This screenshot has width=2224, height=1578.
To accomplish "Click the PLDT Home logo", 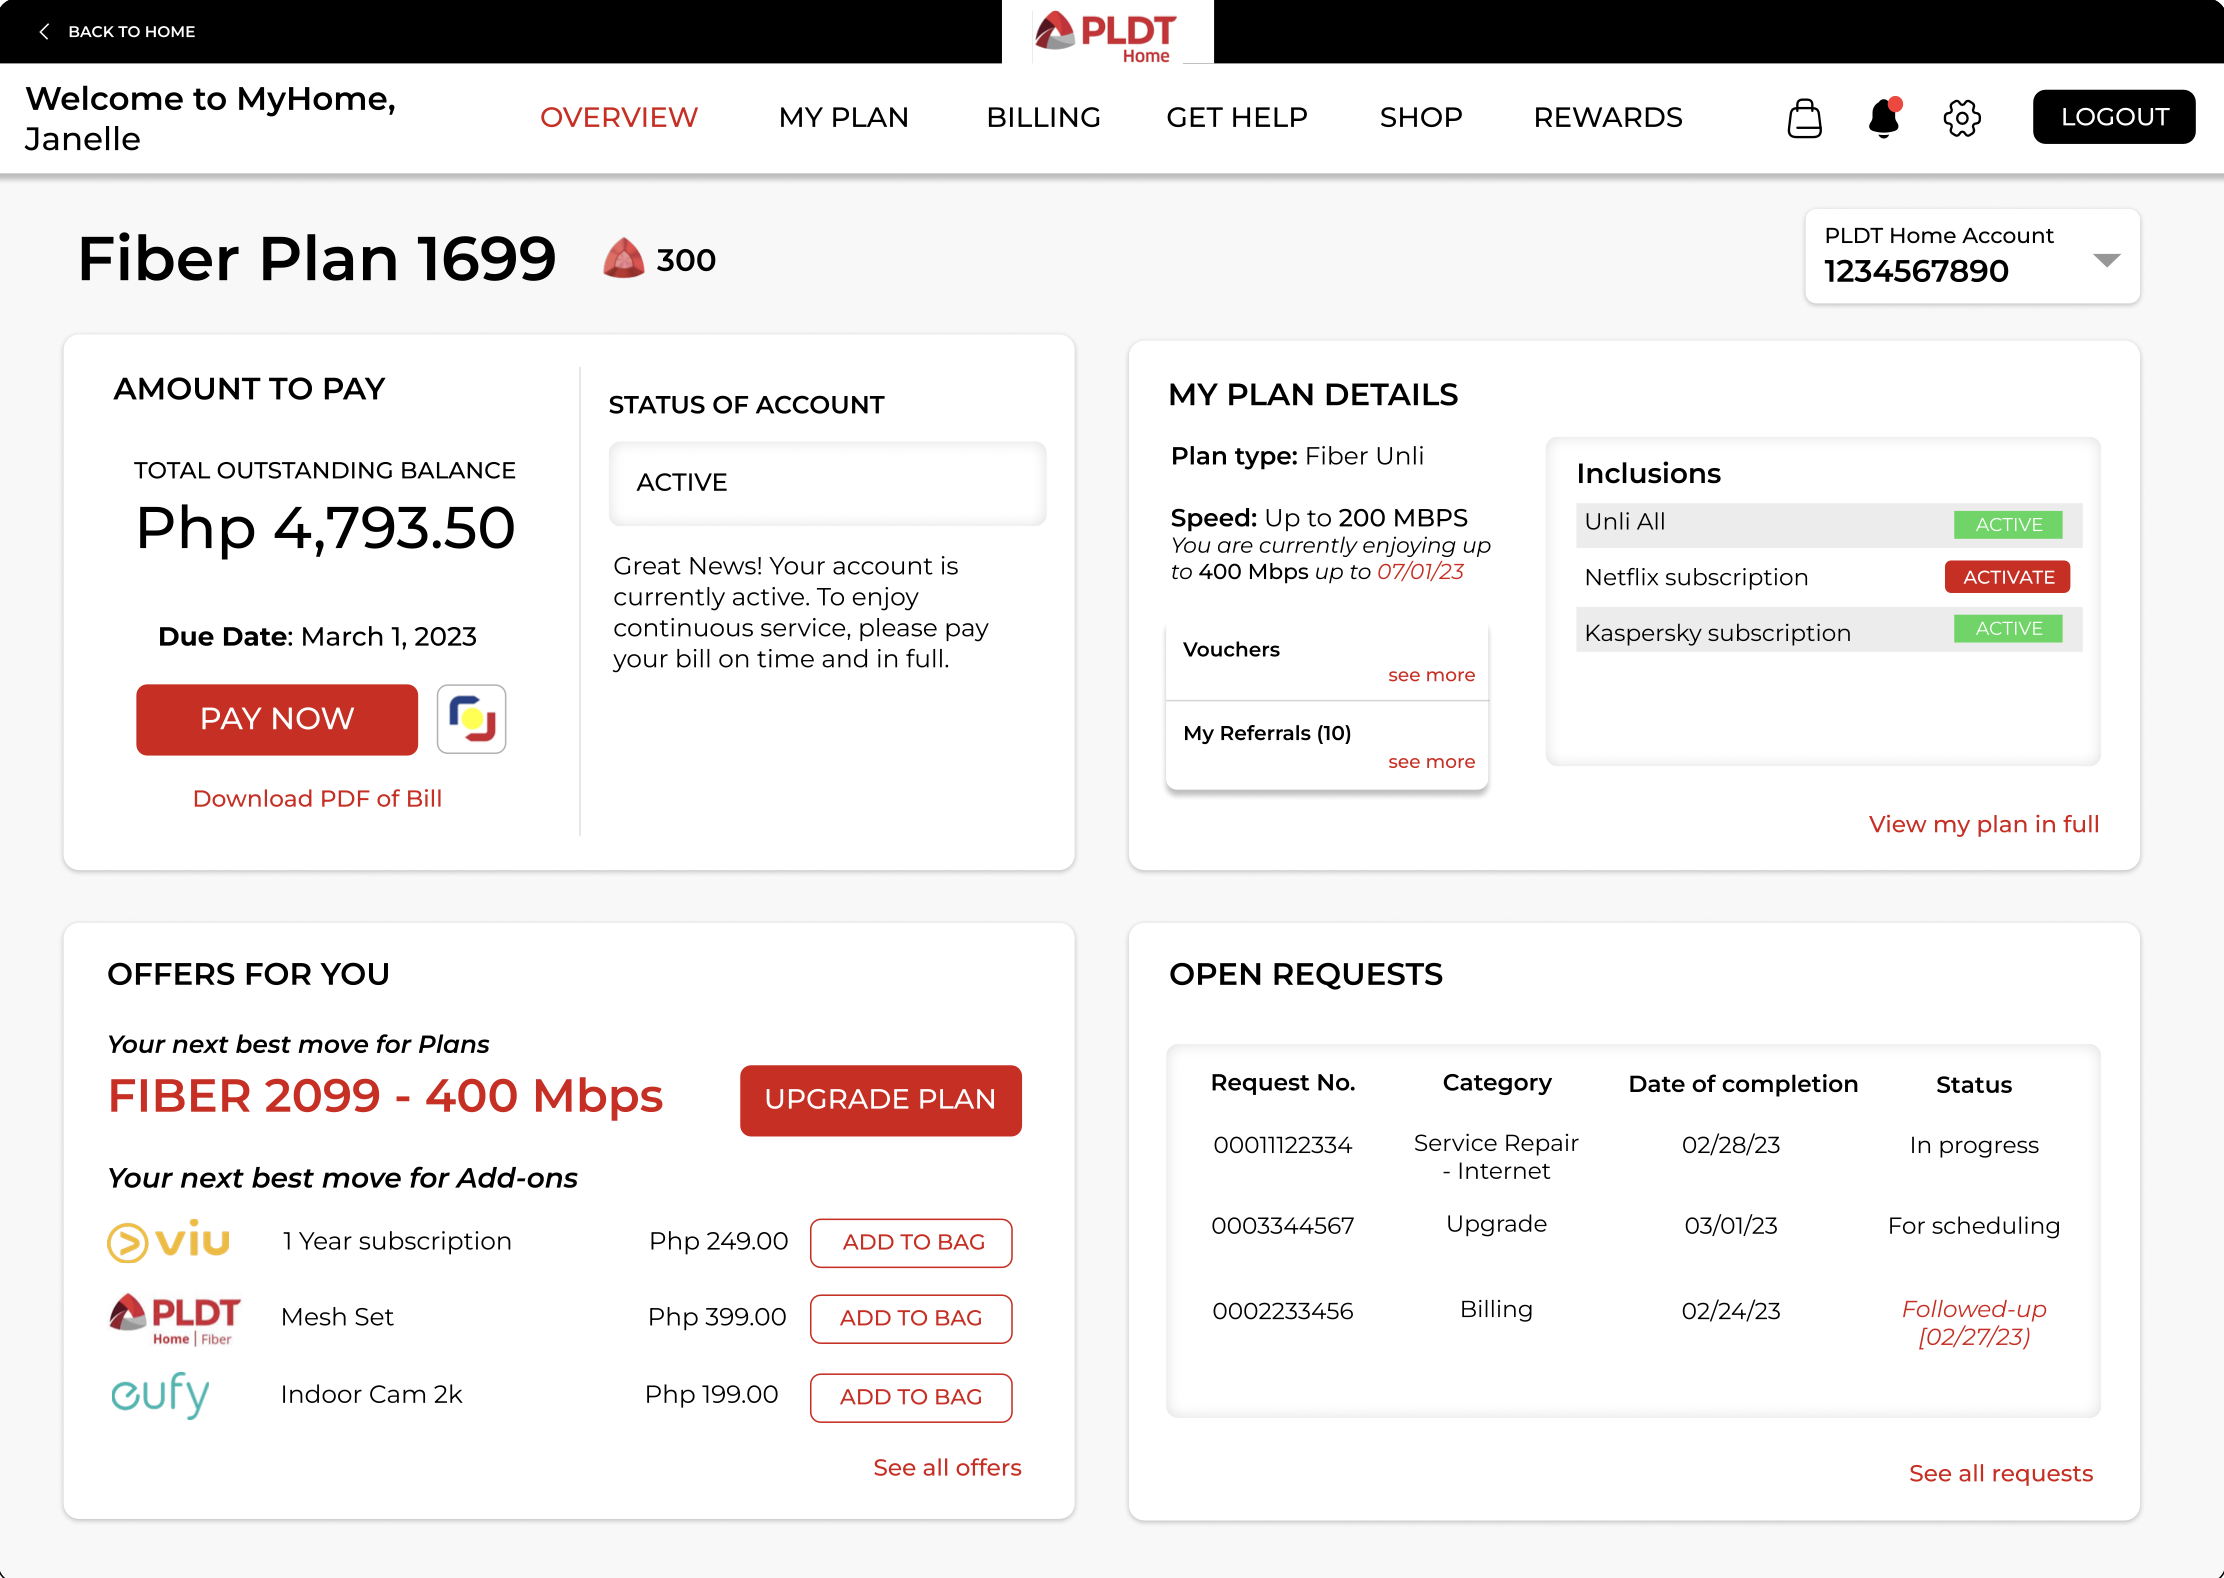I will (x=1107, y=35).
